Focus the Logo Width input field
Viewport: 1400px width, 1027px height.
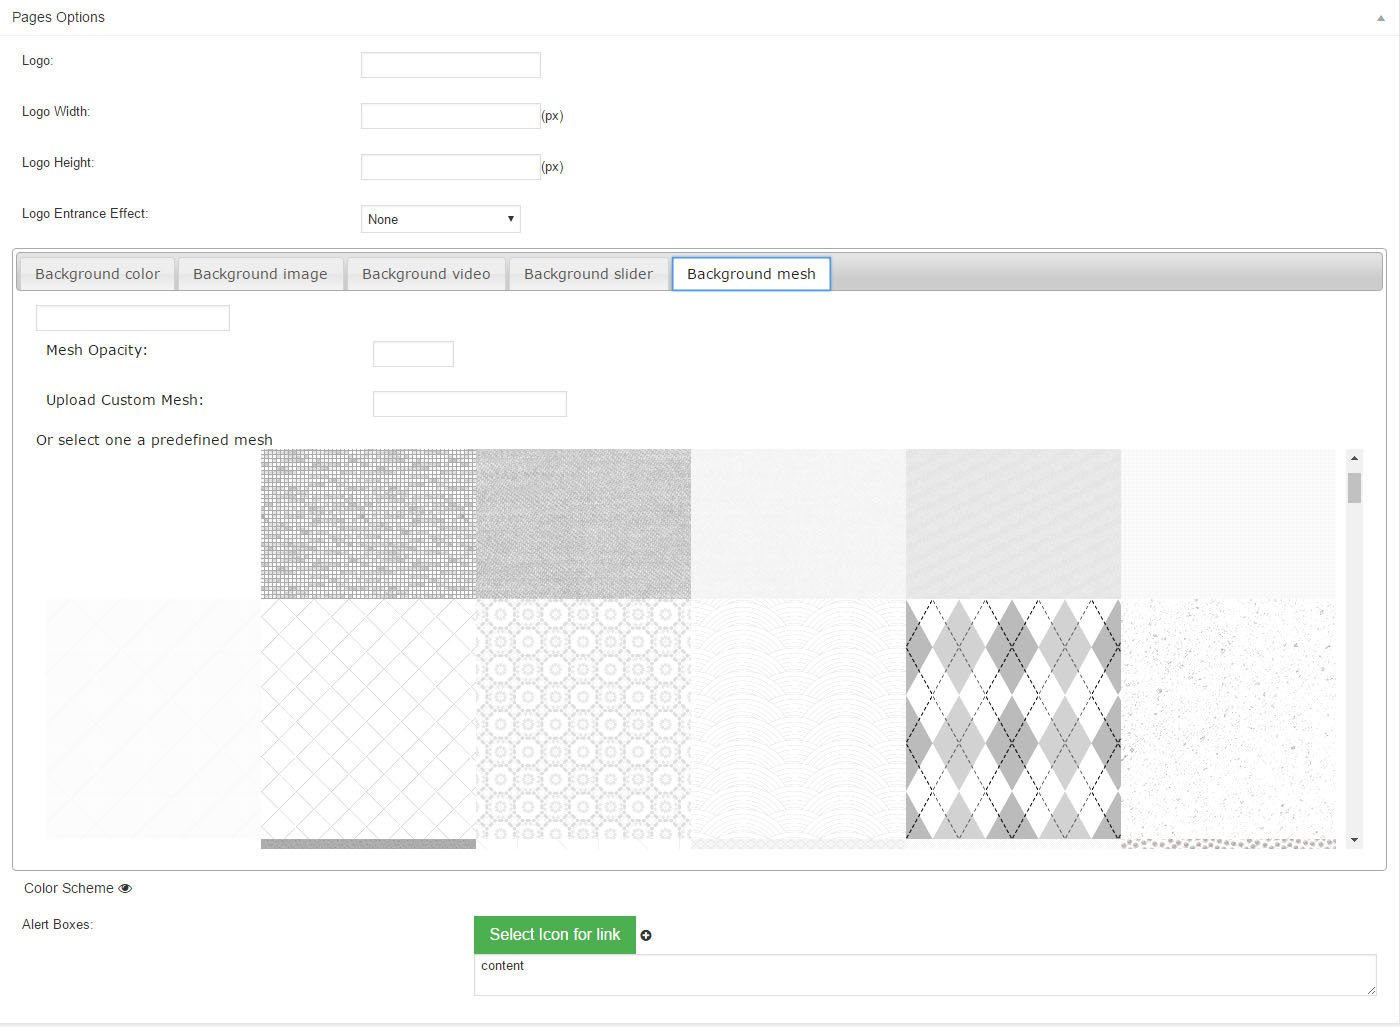coord(451,116)
